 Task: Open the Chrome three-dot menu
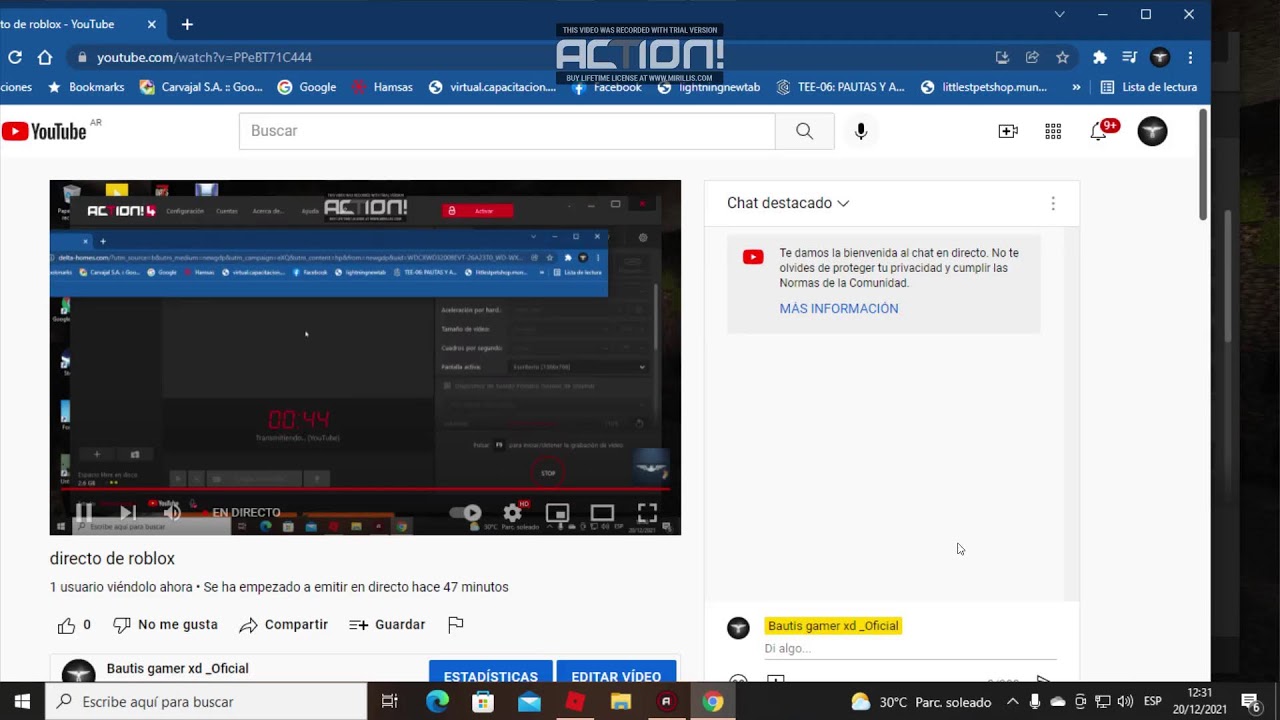coord(1190,57)
